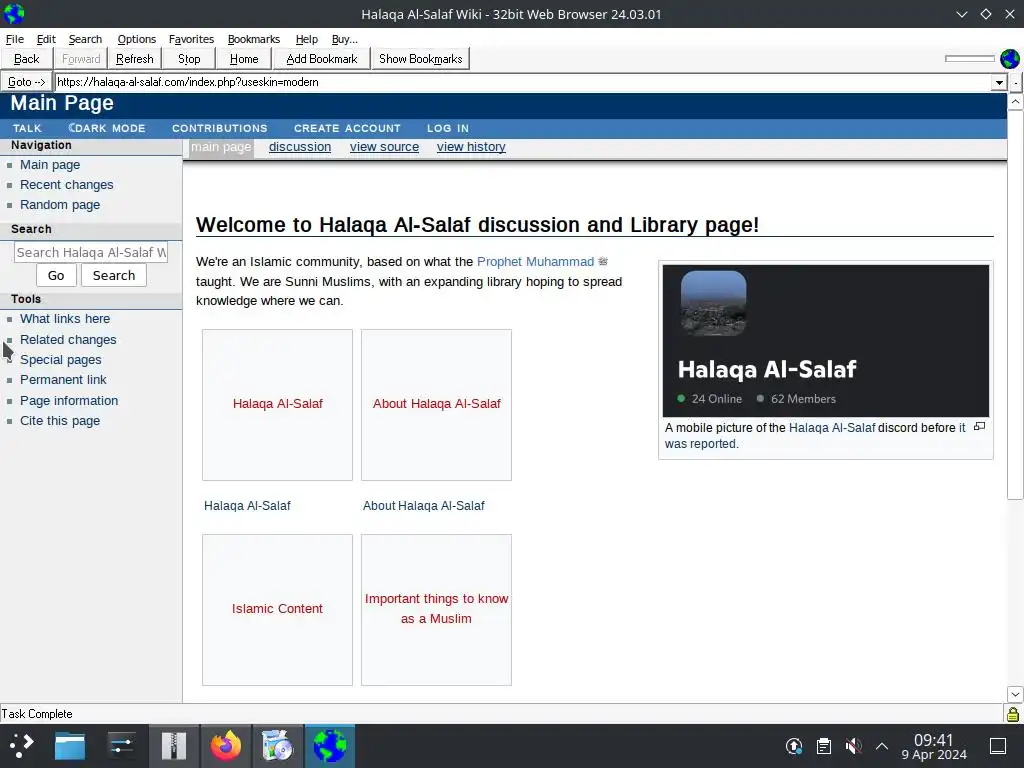Switch to the discussion tab
Viewport: 1024px width, 768px height.
[x=300, y=147]
